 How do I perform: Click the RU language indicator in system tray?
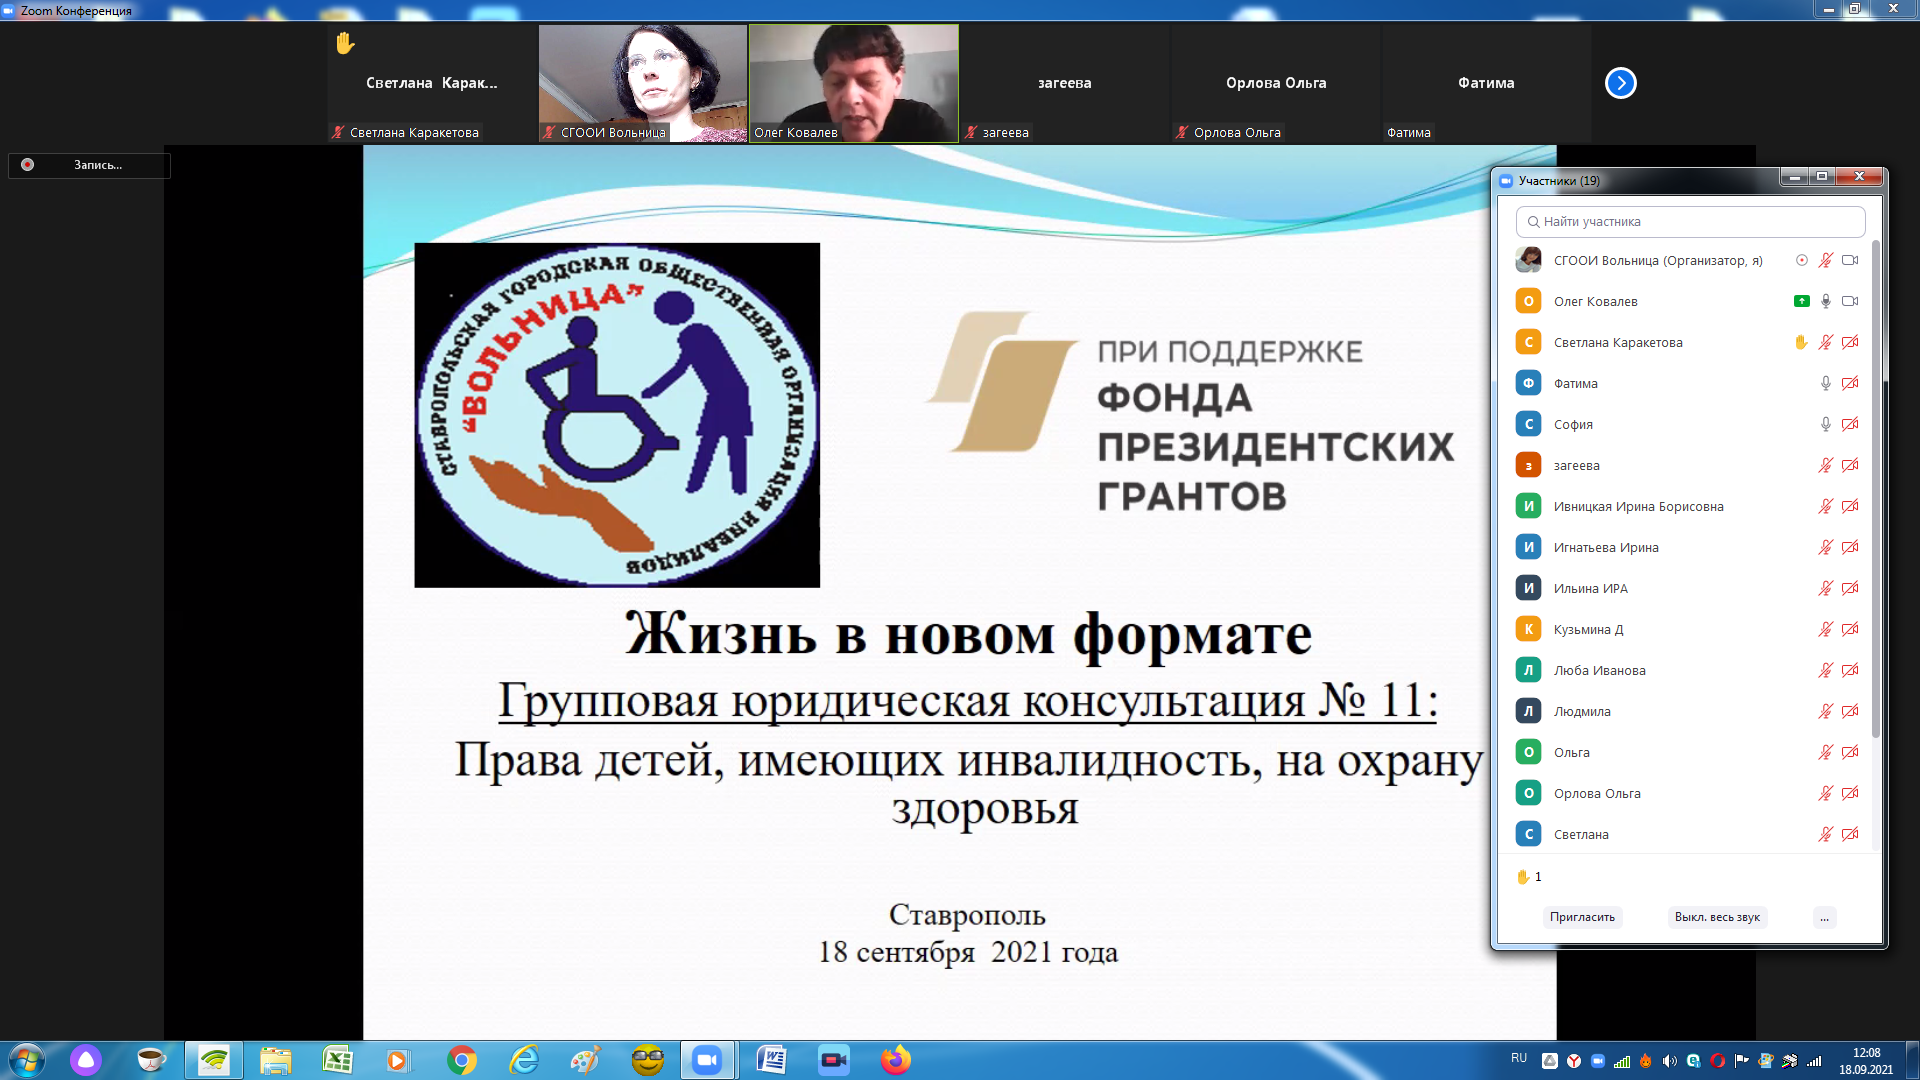[x=1519, y=1058]
